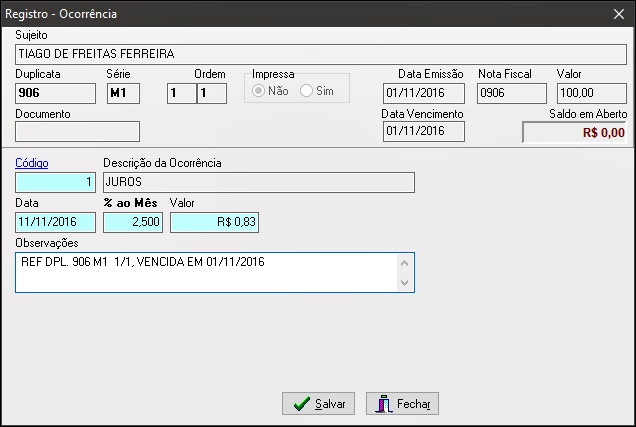Click the Descrição da Ocorrência field showing JUROS
The height and width of the screenshot is (427, 636).
[259, 182]
